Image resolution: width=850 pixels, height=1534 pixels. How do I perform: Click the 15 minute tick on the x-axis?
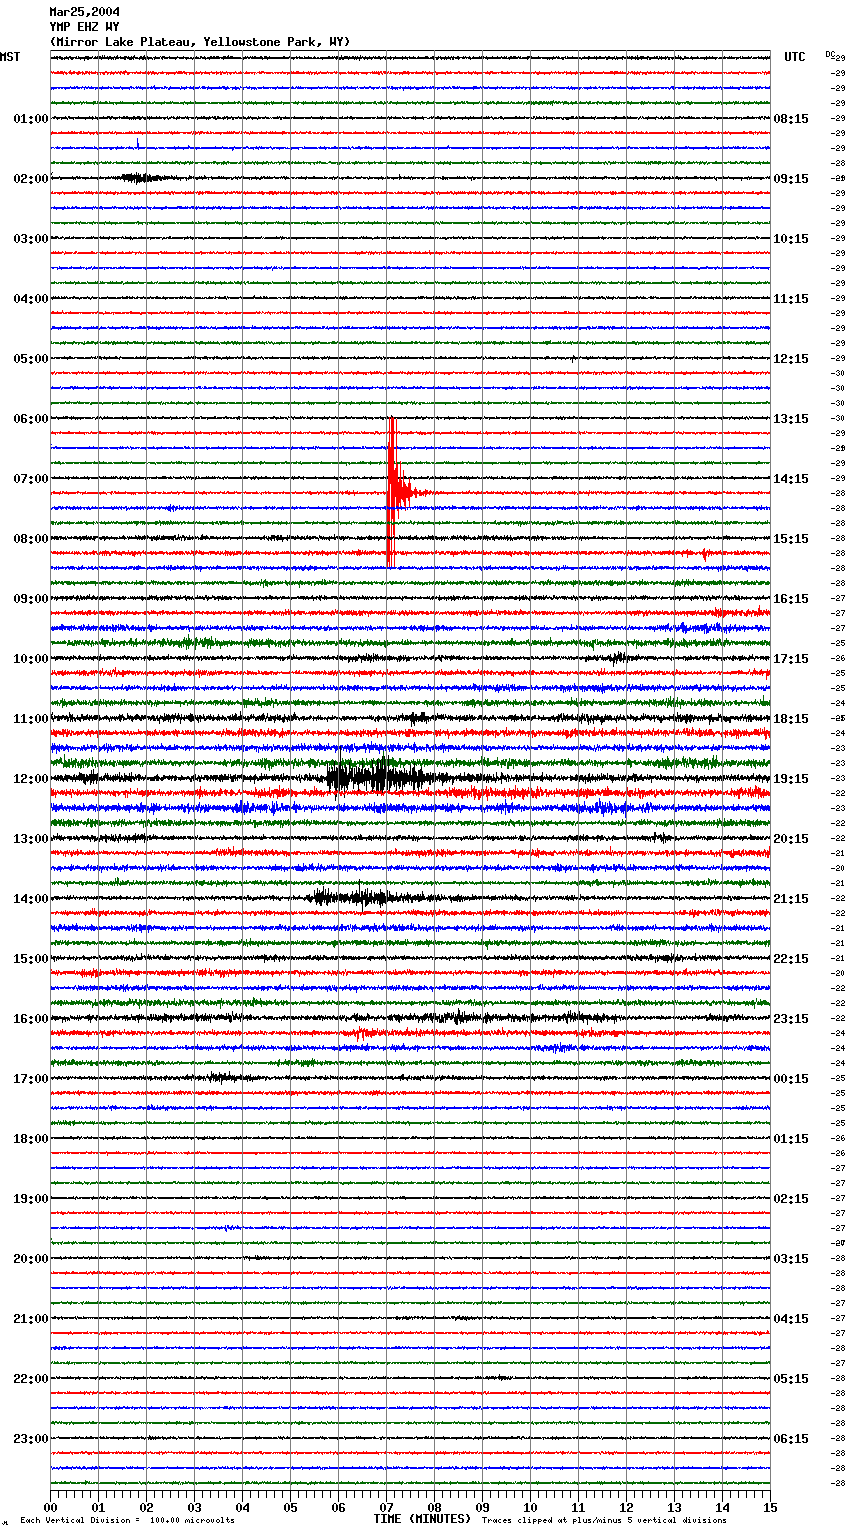[x=770, y=1507]
